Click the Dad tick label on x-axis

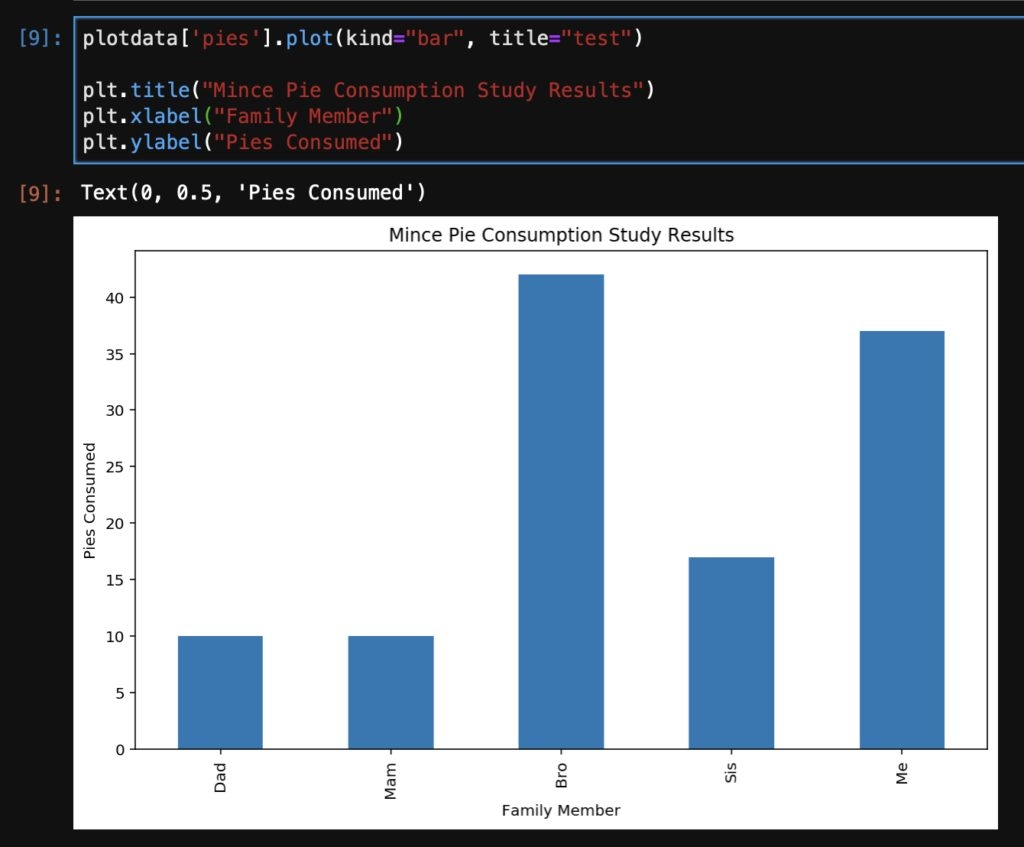[x=220, y=776]
